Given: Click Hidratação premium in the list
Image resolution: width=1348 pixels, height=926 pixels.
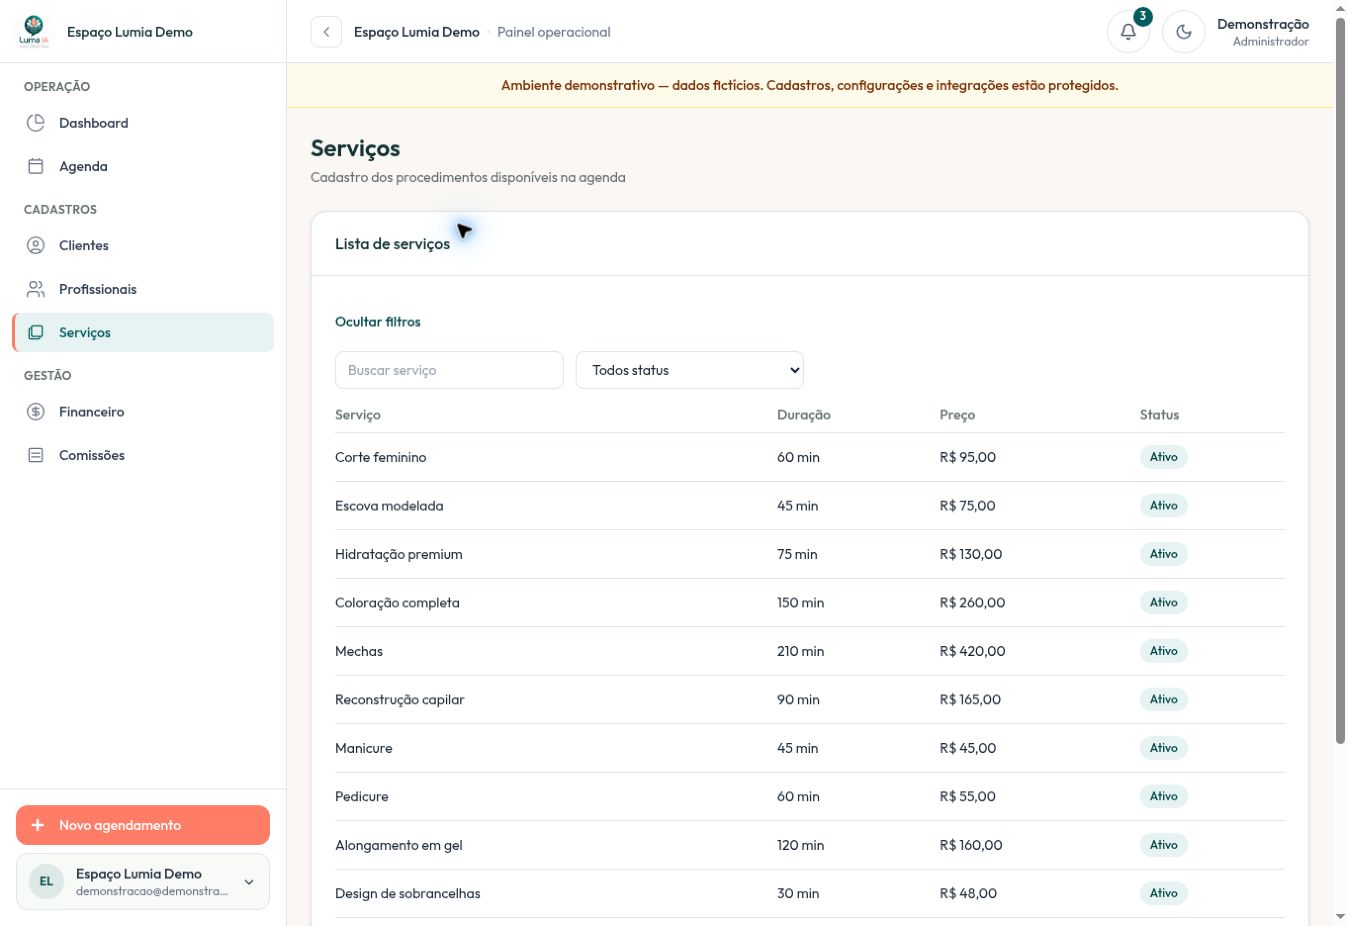Looking at the screenshot, I should (399, 554).
